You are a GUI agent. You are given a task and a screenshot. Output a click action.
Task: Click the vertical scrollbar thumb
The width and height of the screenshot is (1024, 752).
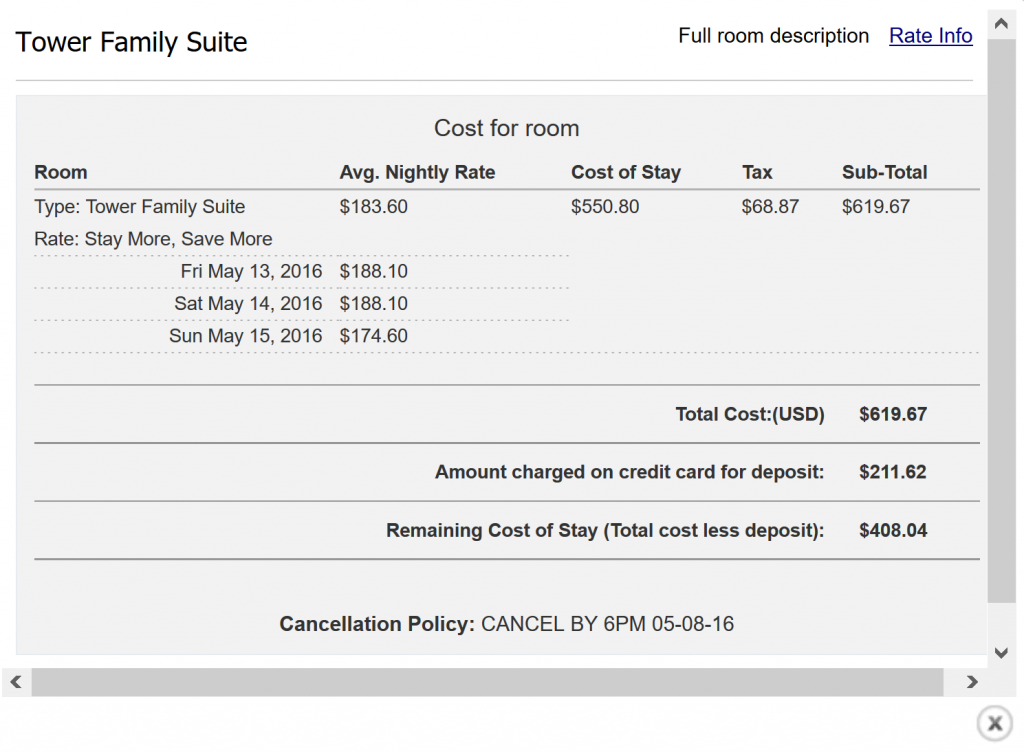pyautogui.click(x=1001, y=320)
